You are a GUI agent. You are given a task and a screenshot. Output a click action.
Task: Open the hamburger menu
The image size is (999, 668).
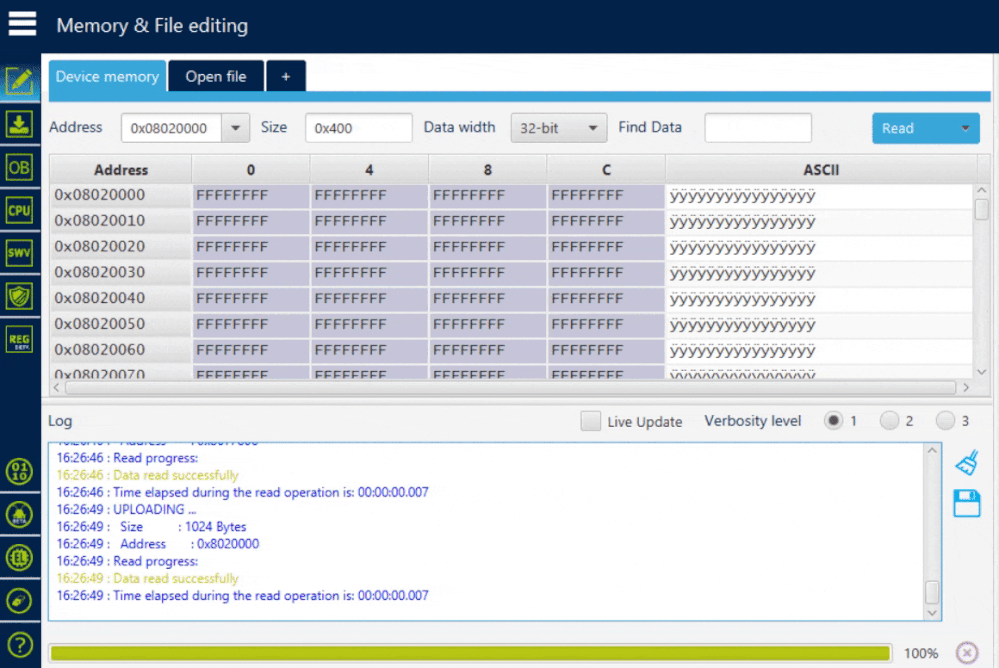coord(22,24)
